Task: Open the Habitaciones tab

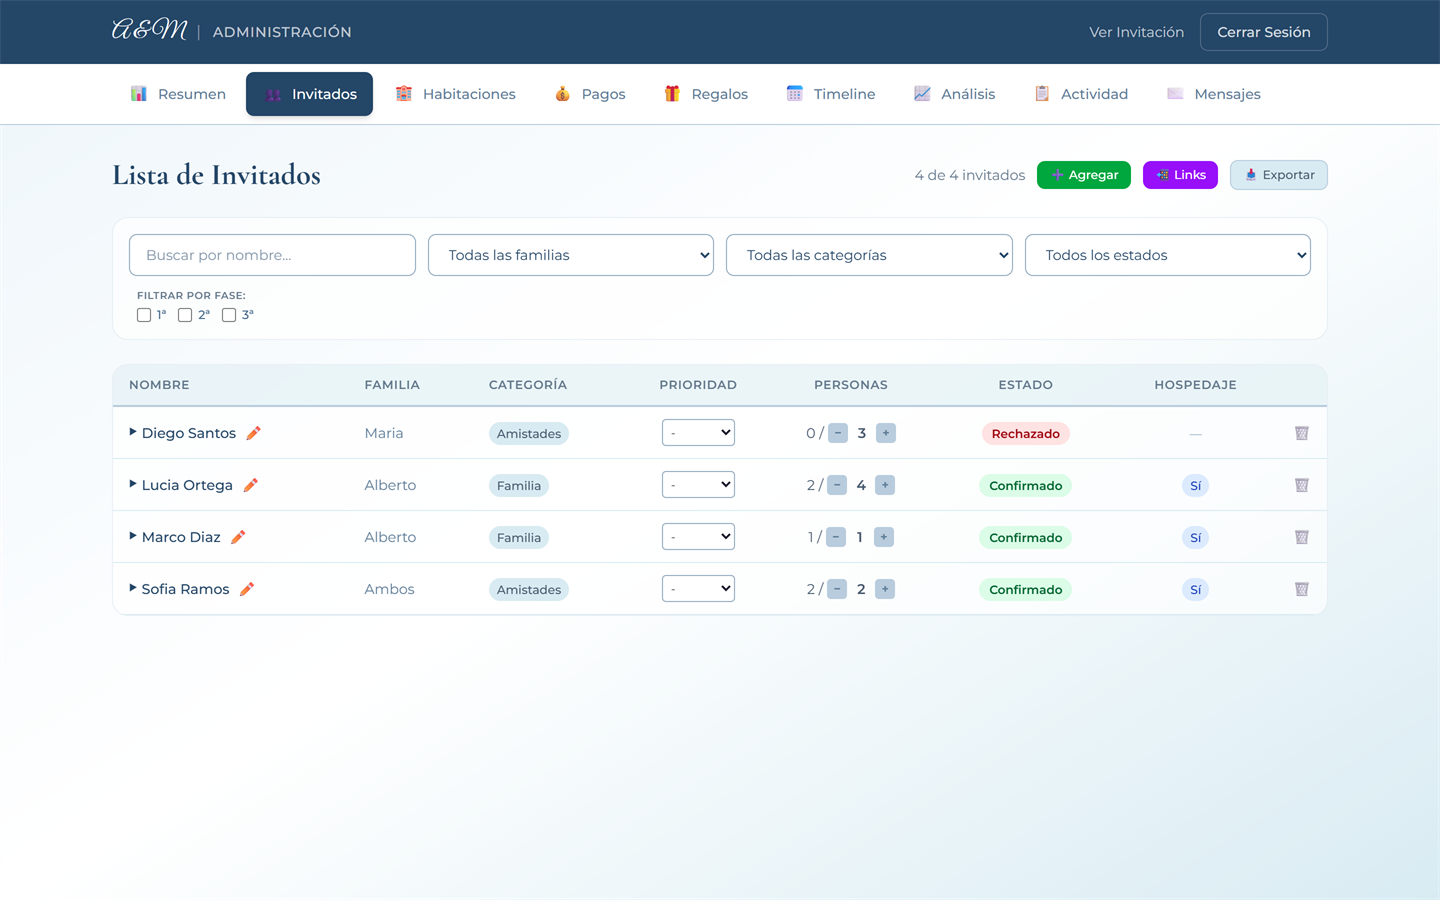Action: click(455, 94)
